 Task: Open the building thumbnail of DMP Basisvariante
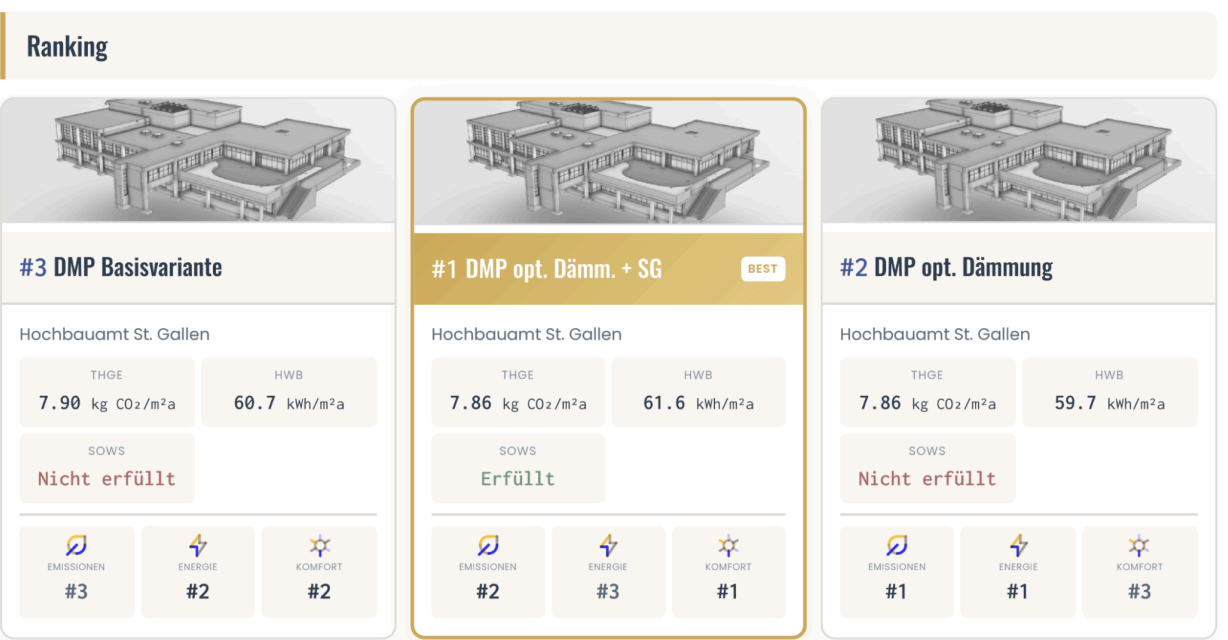pyautogui.click(x=198, y=161)
